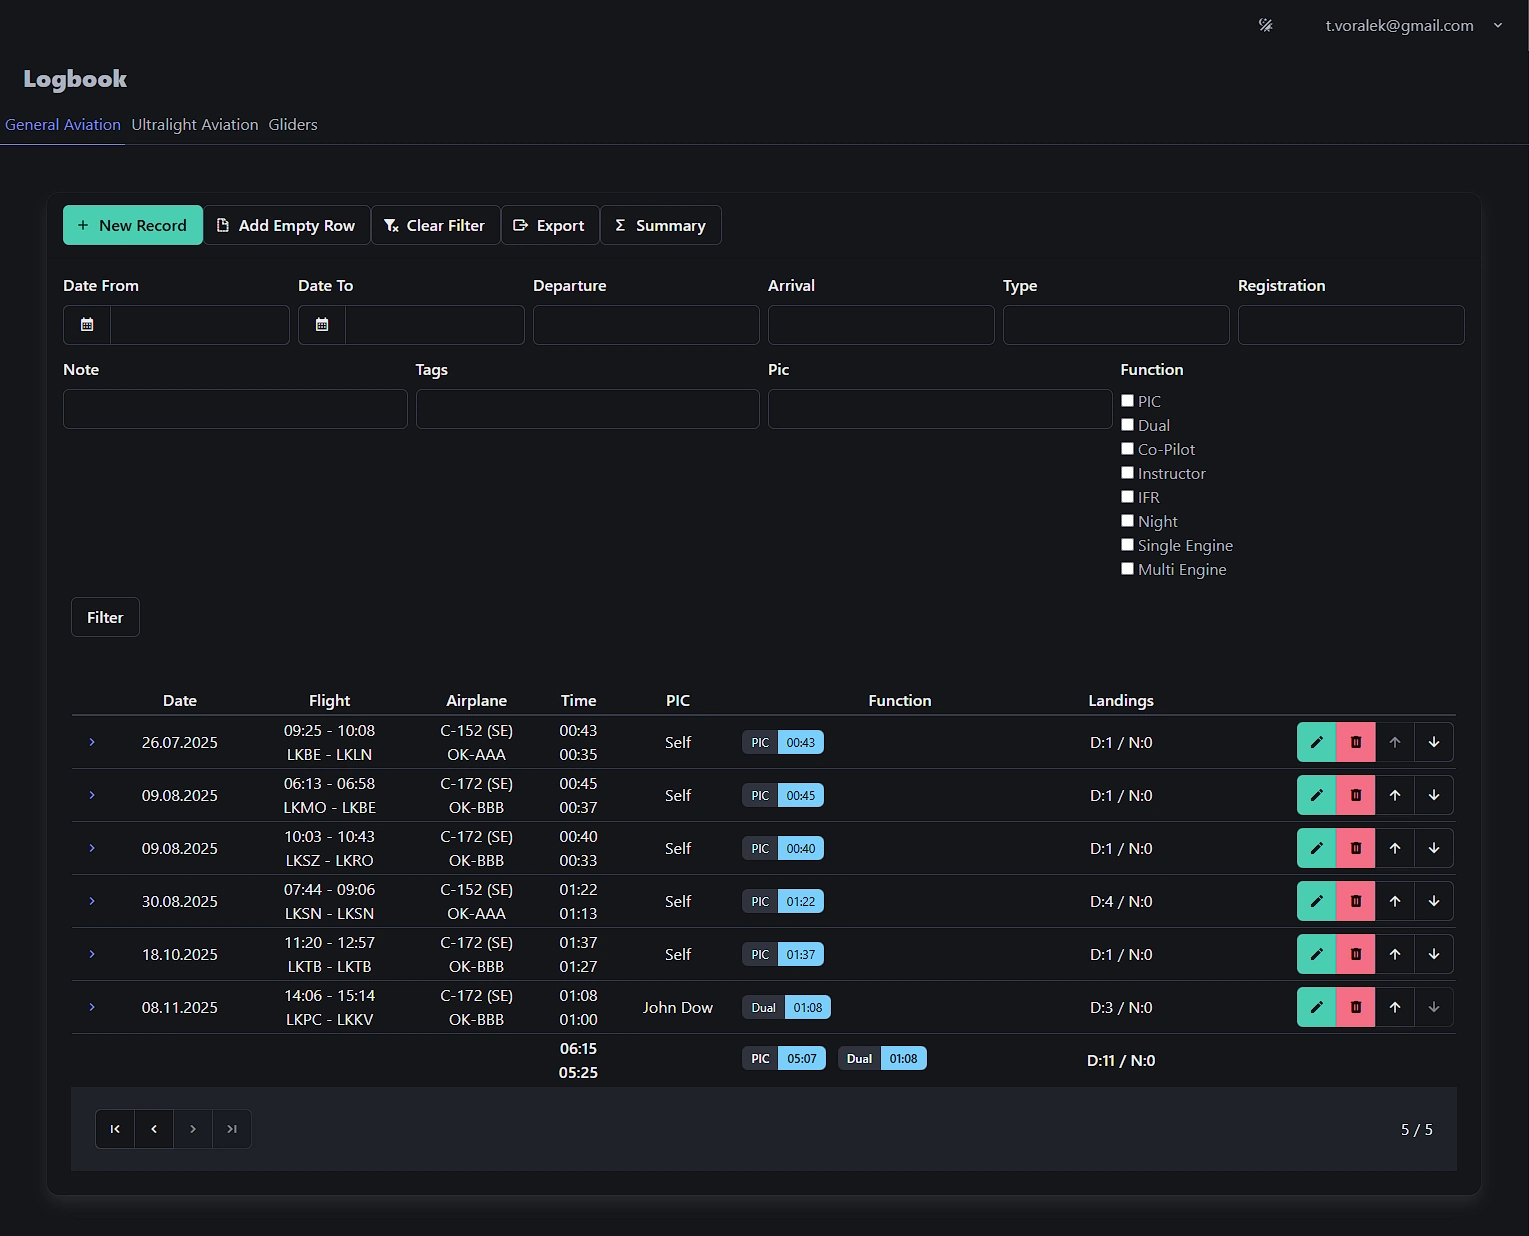Open the Date To calendar picker

322,325
